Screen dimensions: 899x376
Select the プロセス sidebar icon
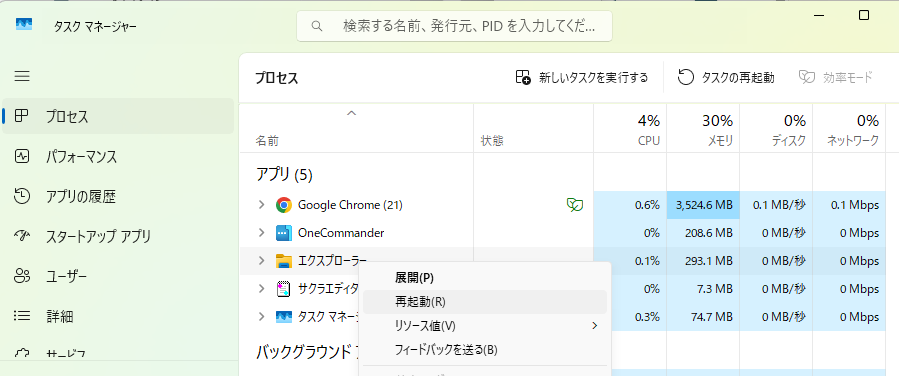point(21,116)
